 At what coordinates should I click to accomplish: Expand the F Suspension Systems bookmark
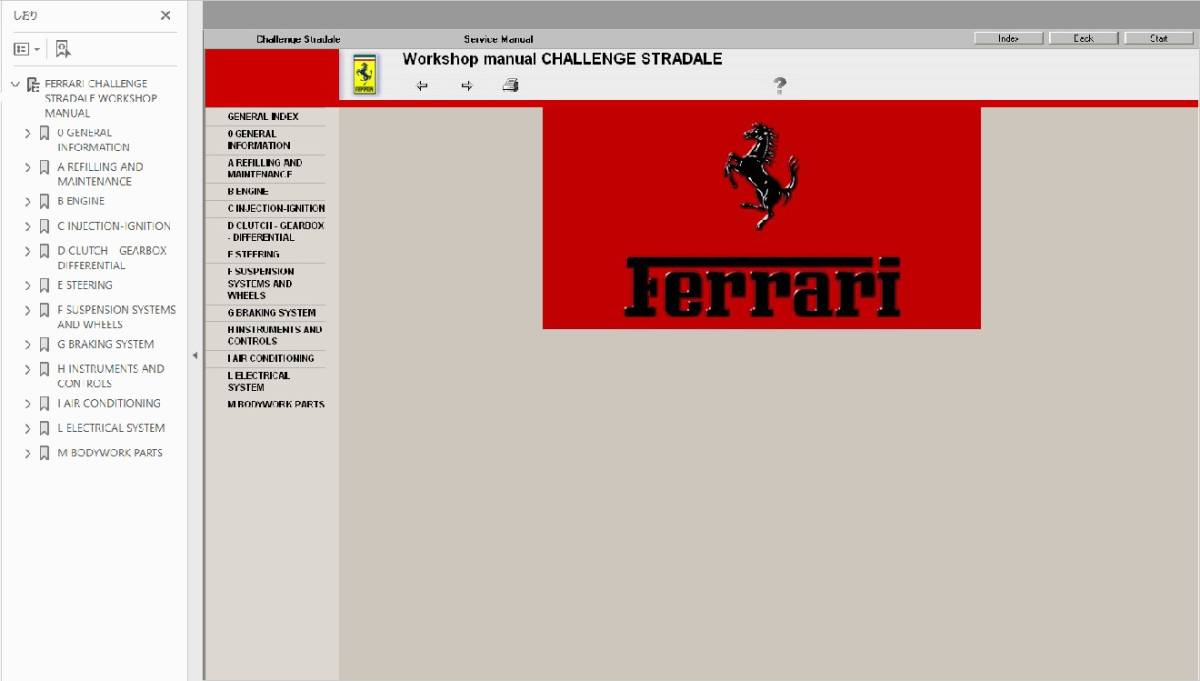coord(28,310)
